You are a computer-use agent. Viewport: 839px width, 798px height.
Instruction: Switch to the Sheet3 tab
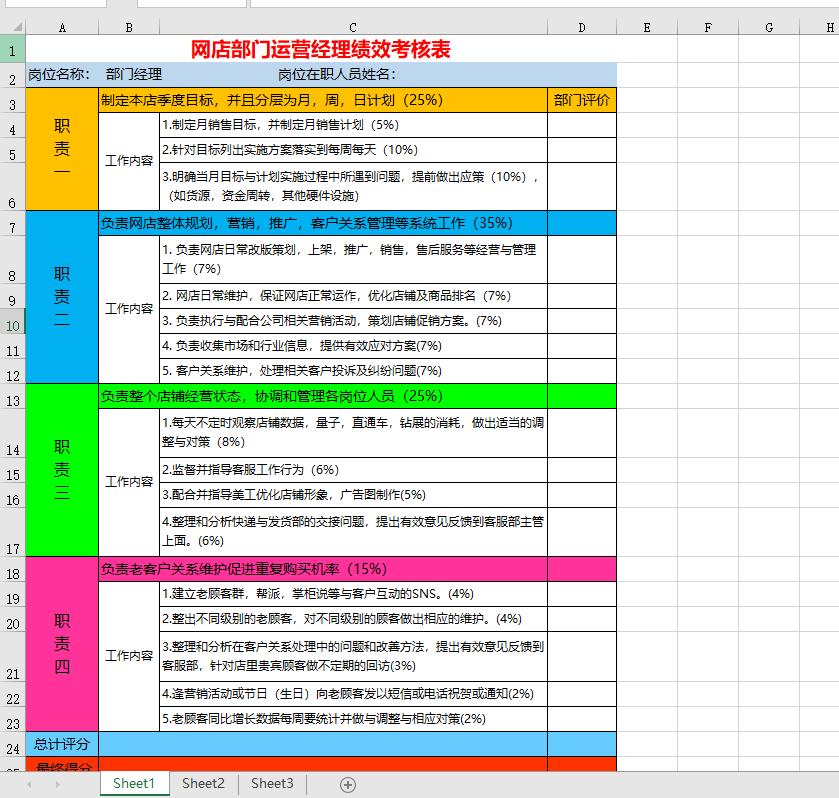point(271,785)
